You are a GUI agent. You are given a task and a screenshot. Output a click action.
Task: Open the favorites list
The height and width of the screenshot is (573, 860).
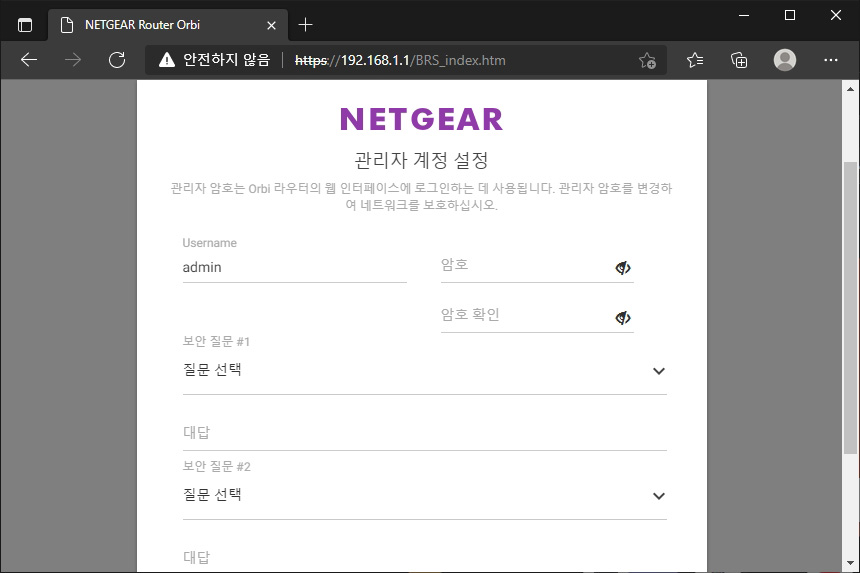pyautogui.click(x=695, y=60)
